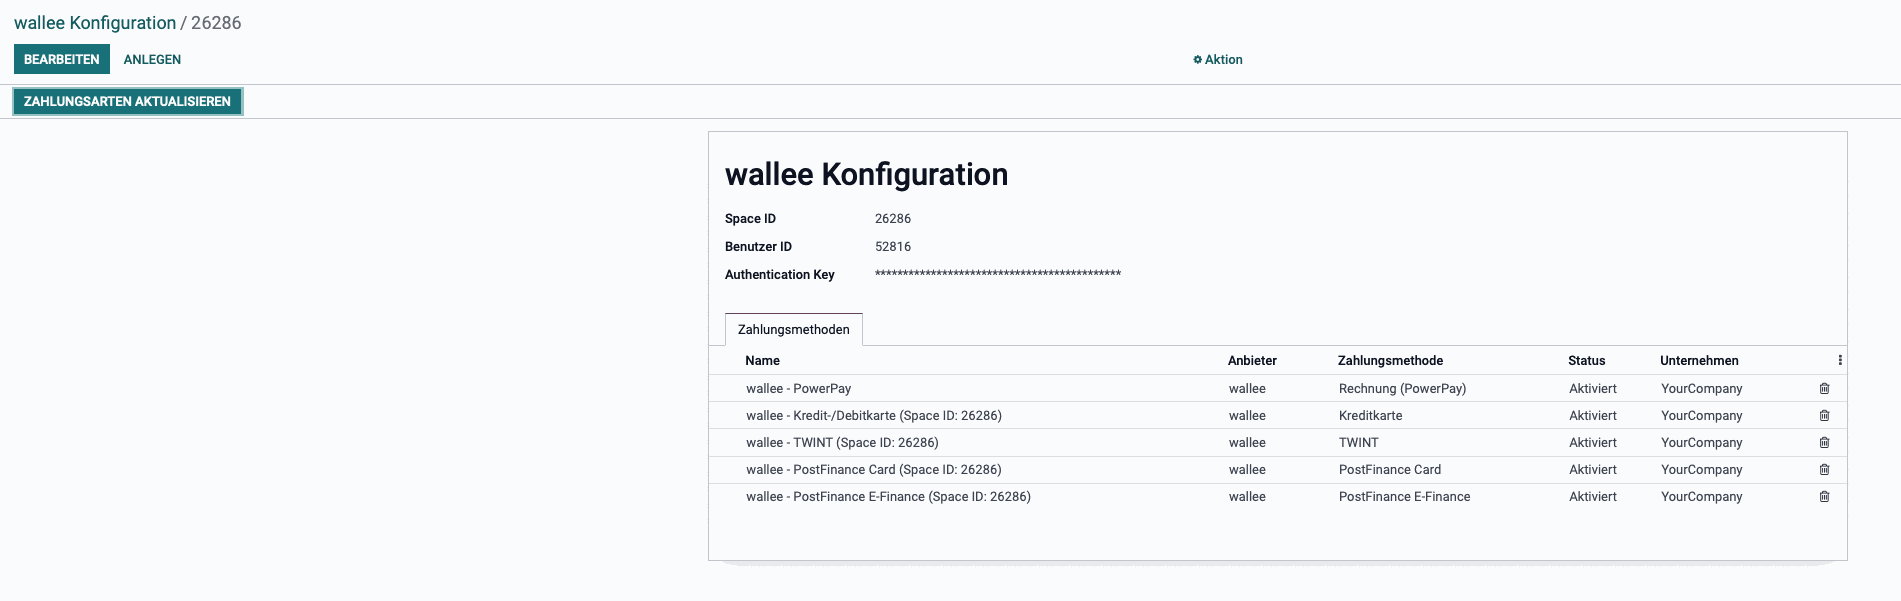Sort by the Anbieter column header
The width and height of the screenshot is (1901, 601).
click(x=1252, y=361)
